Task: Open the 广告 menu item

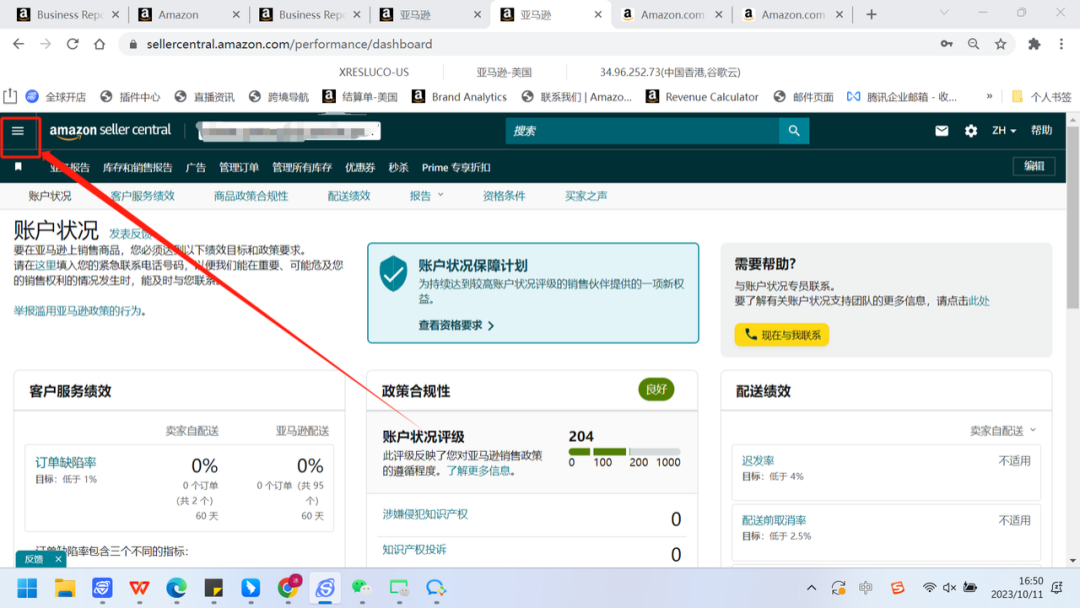Action: (x=196, y=167)
